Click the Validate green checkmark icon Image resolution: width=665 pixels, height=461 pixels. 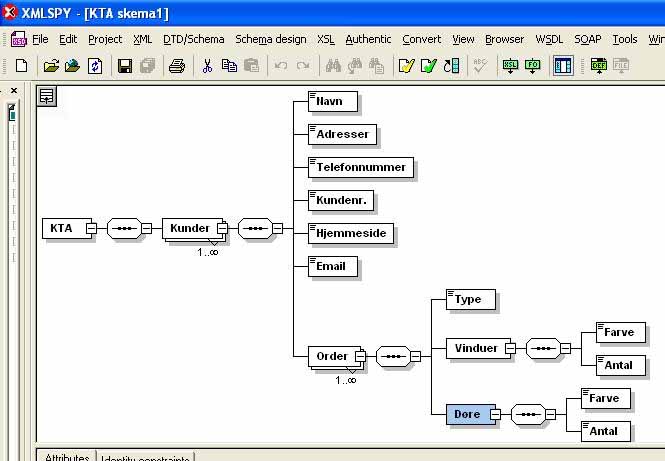[x=428, y=66]
